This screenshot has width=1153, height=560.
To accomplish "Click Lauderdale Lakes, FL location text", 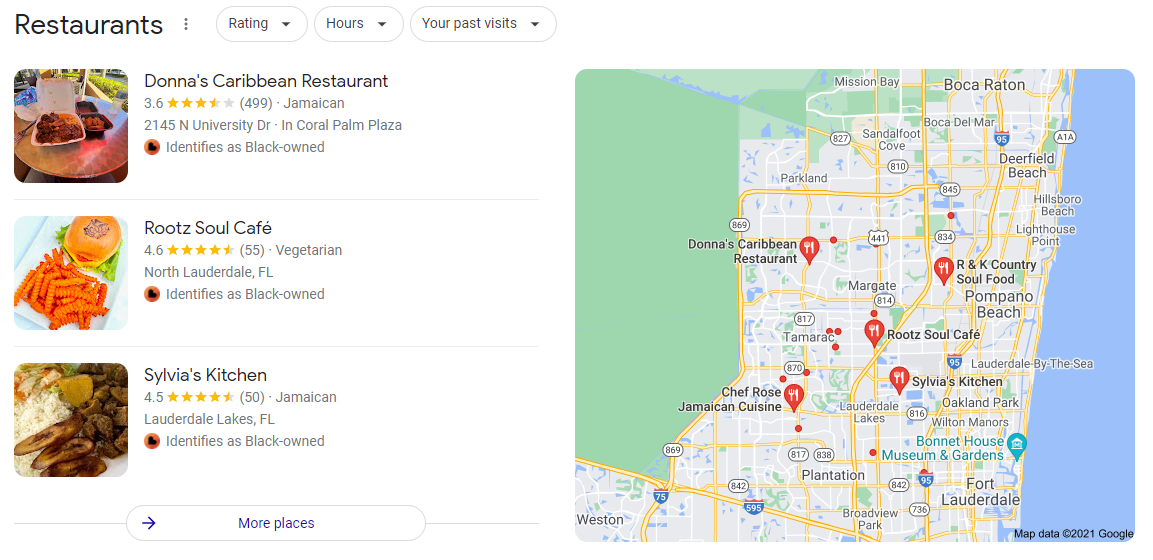I will click(210, 420).
